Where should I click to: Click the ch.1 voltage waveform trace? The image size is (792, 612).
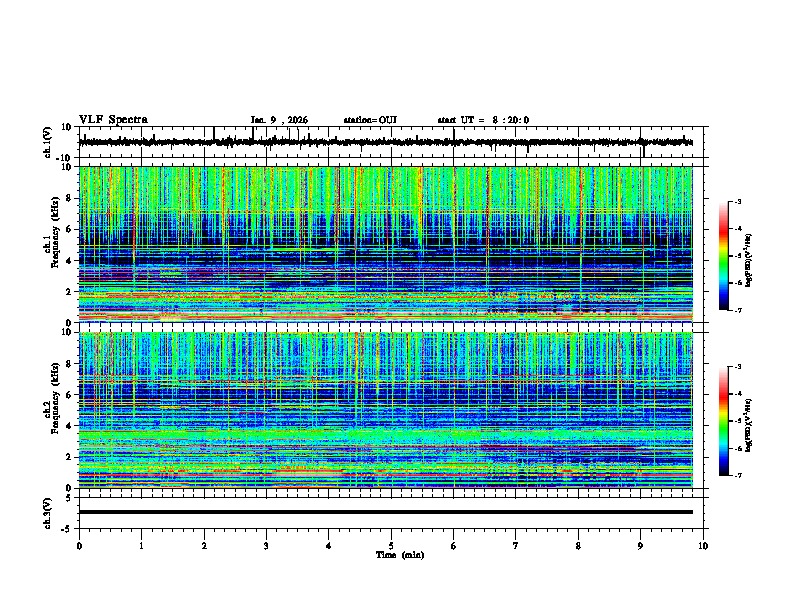[385, 142]
